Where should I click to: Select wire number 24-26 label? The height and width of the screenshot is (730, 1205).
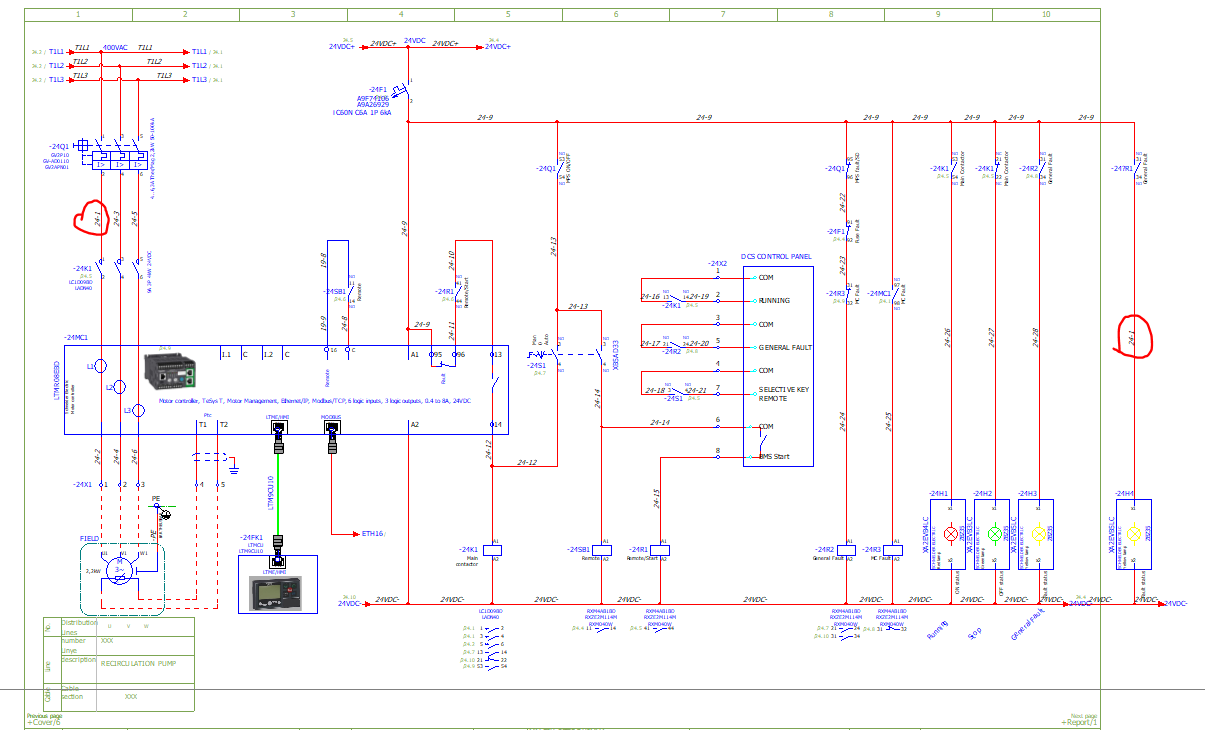947,339
